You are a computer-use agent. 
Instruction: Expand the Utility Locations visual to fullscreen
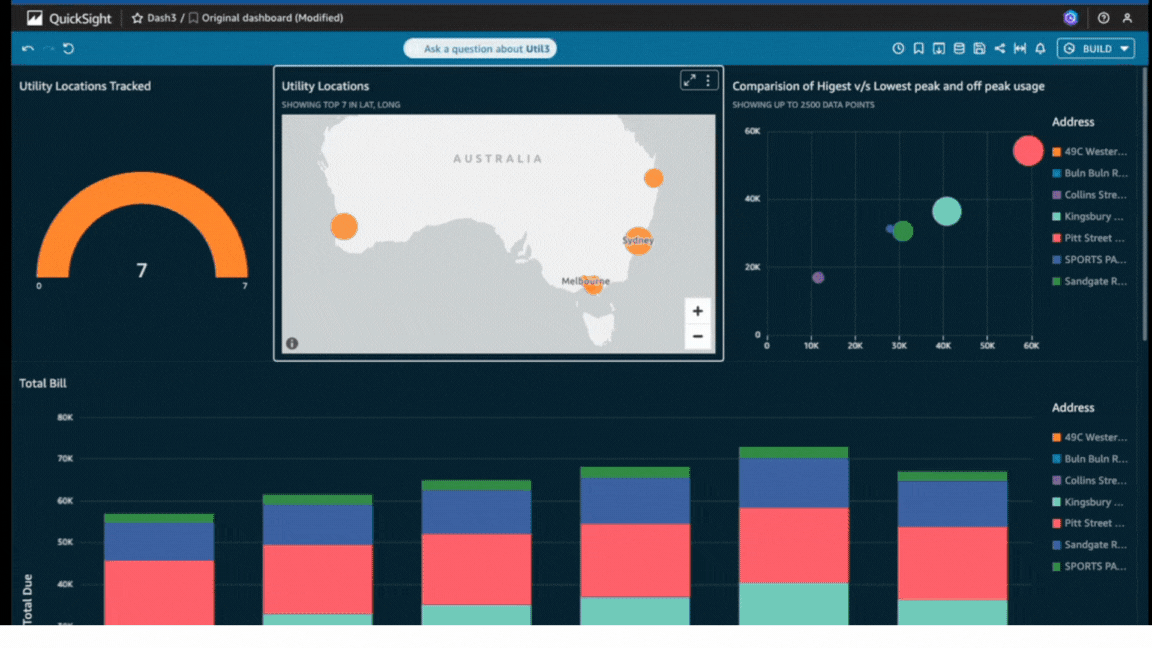pyautogui.click(x=689, y=80)
